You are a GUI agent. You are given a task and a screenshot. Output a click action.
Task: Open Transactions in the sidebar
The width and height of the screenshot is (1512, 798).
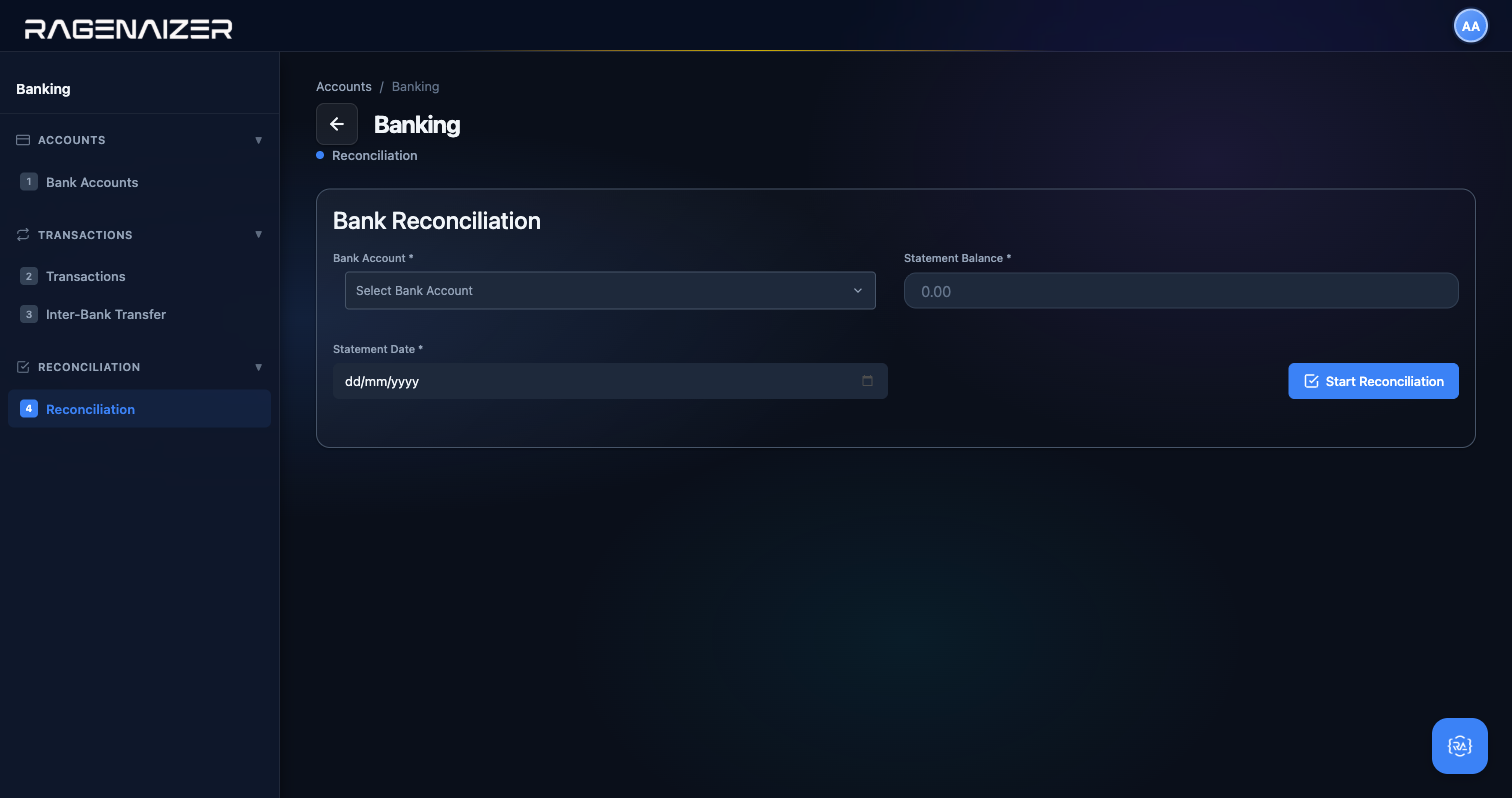pos(139,276)
